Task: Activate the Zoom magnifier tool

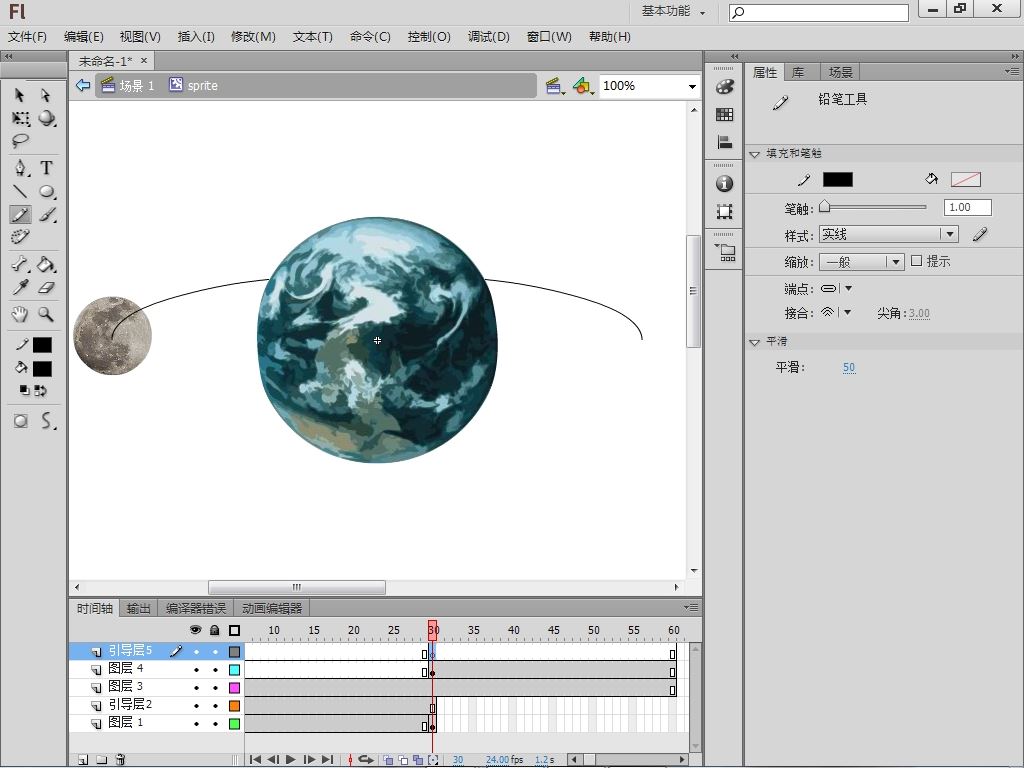Action: [x=46, y=314]
